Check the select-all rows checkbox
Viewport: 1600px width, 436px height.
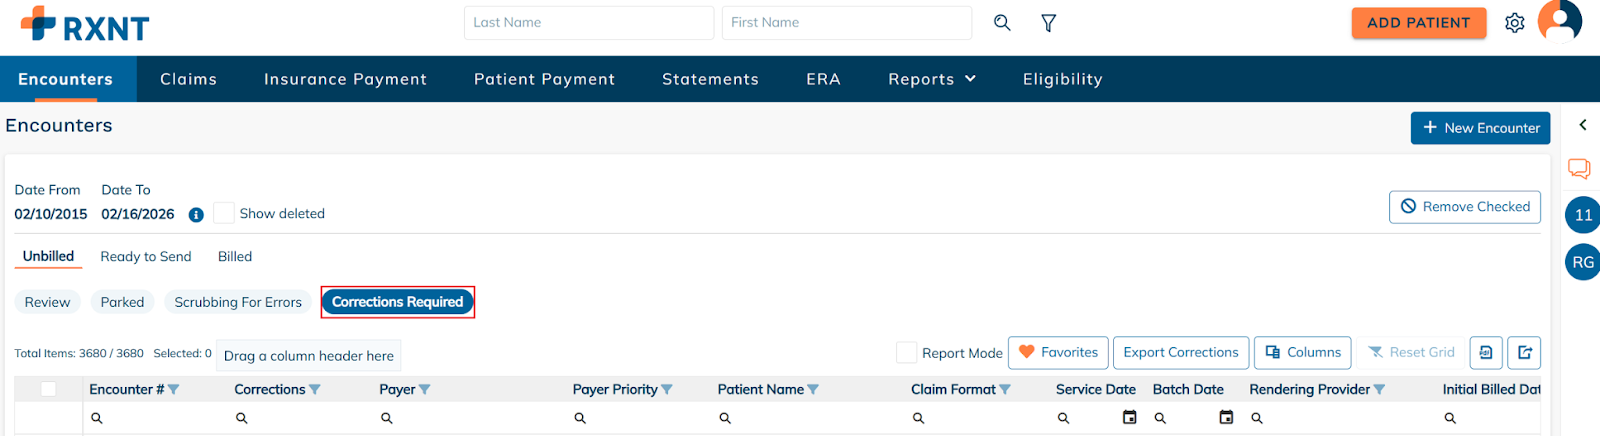point(48,389)
